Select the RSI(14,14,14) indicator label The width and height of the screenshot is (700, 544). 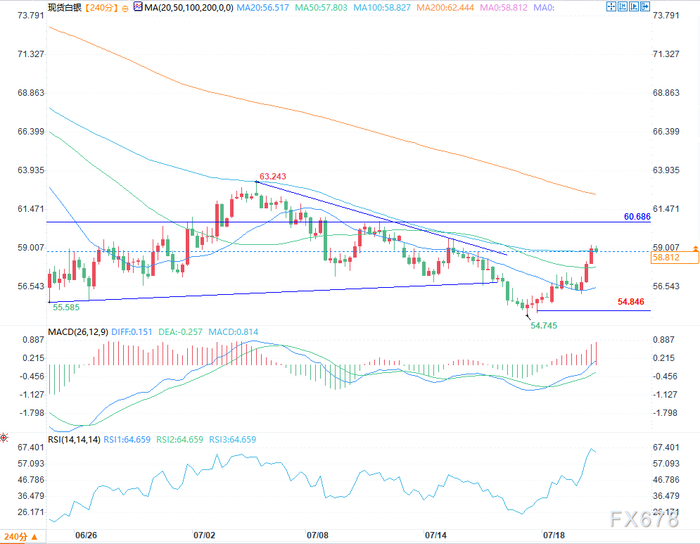pyautogui.click(x=74, y=440)
